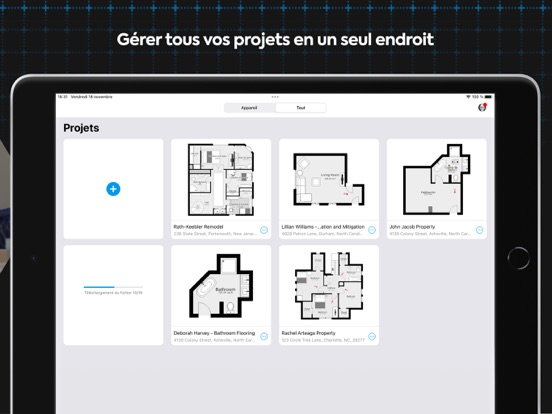Select the 'Rath-Keebler Remodel' title text
The image size is (552, 414).
tap(199, 227)
